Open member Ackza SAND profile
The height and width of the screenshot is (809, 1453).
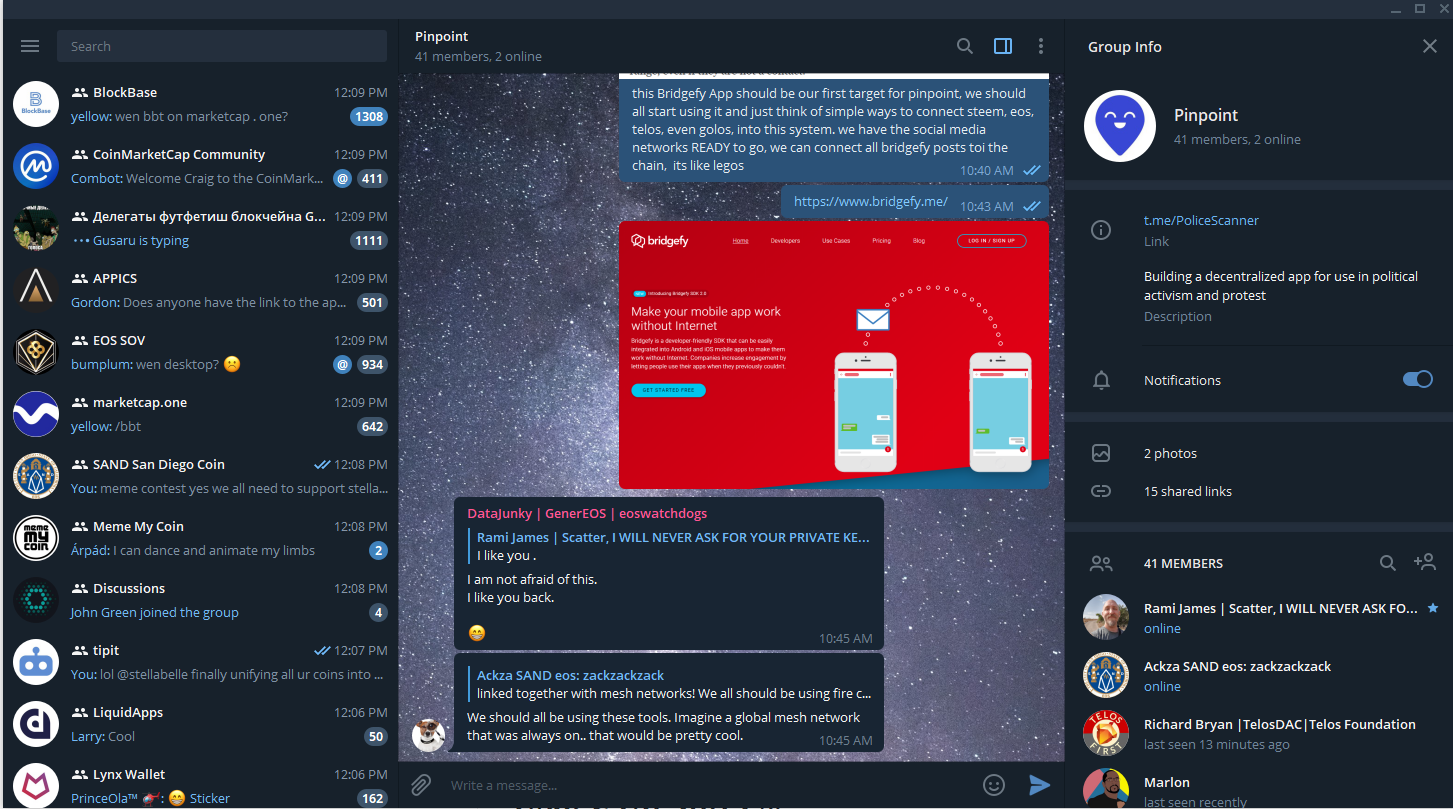(x=1259, y=675)
